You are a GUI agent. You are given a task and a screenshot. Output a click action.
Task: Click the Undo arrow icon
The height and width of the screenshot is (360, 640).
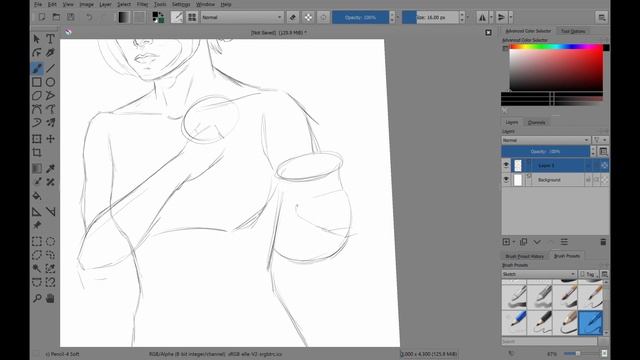click(x=89, y=17)
